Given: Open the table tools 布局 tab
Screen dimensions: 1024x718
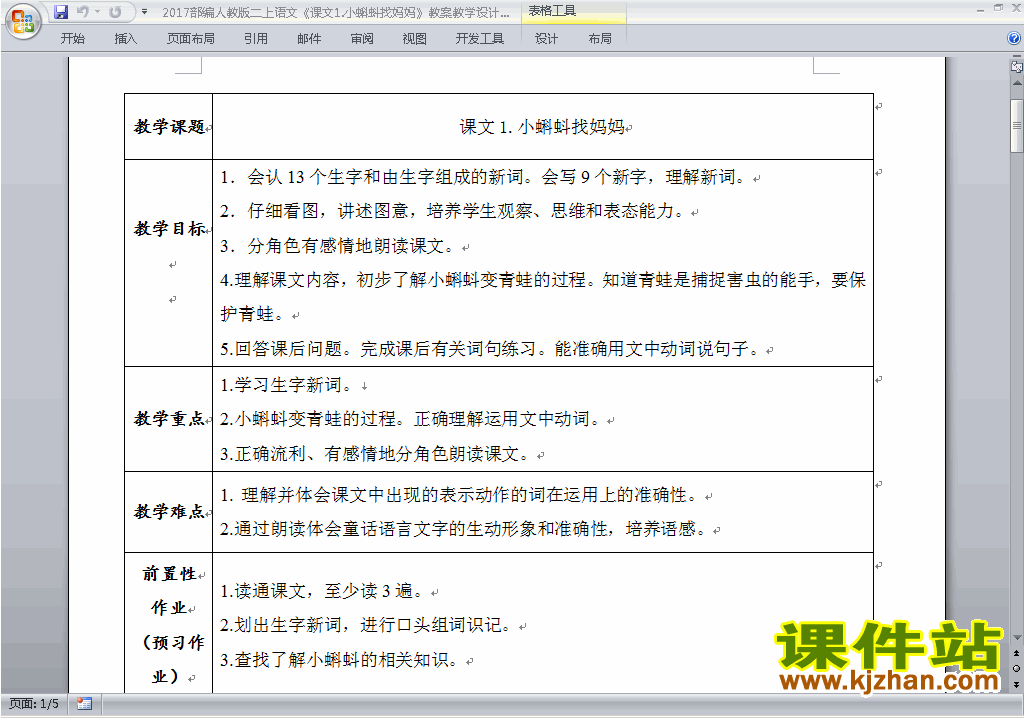Looking at the screenshot, I should [600, 39].
